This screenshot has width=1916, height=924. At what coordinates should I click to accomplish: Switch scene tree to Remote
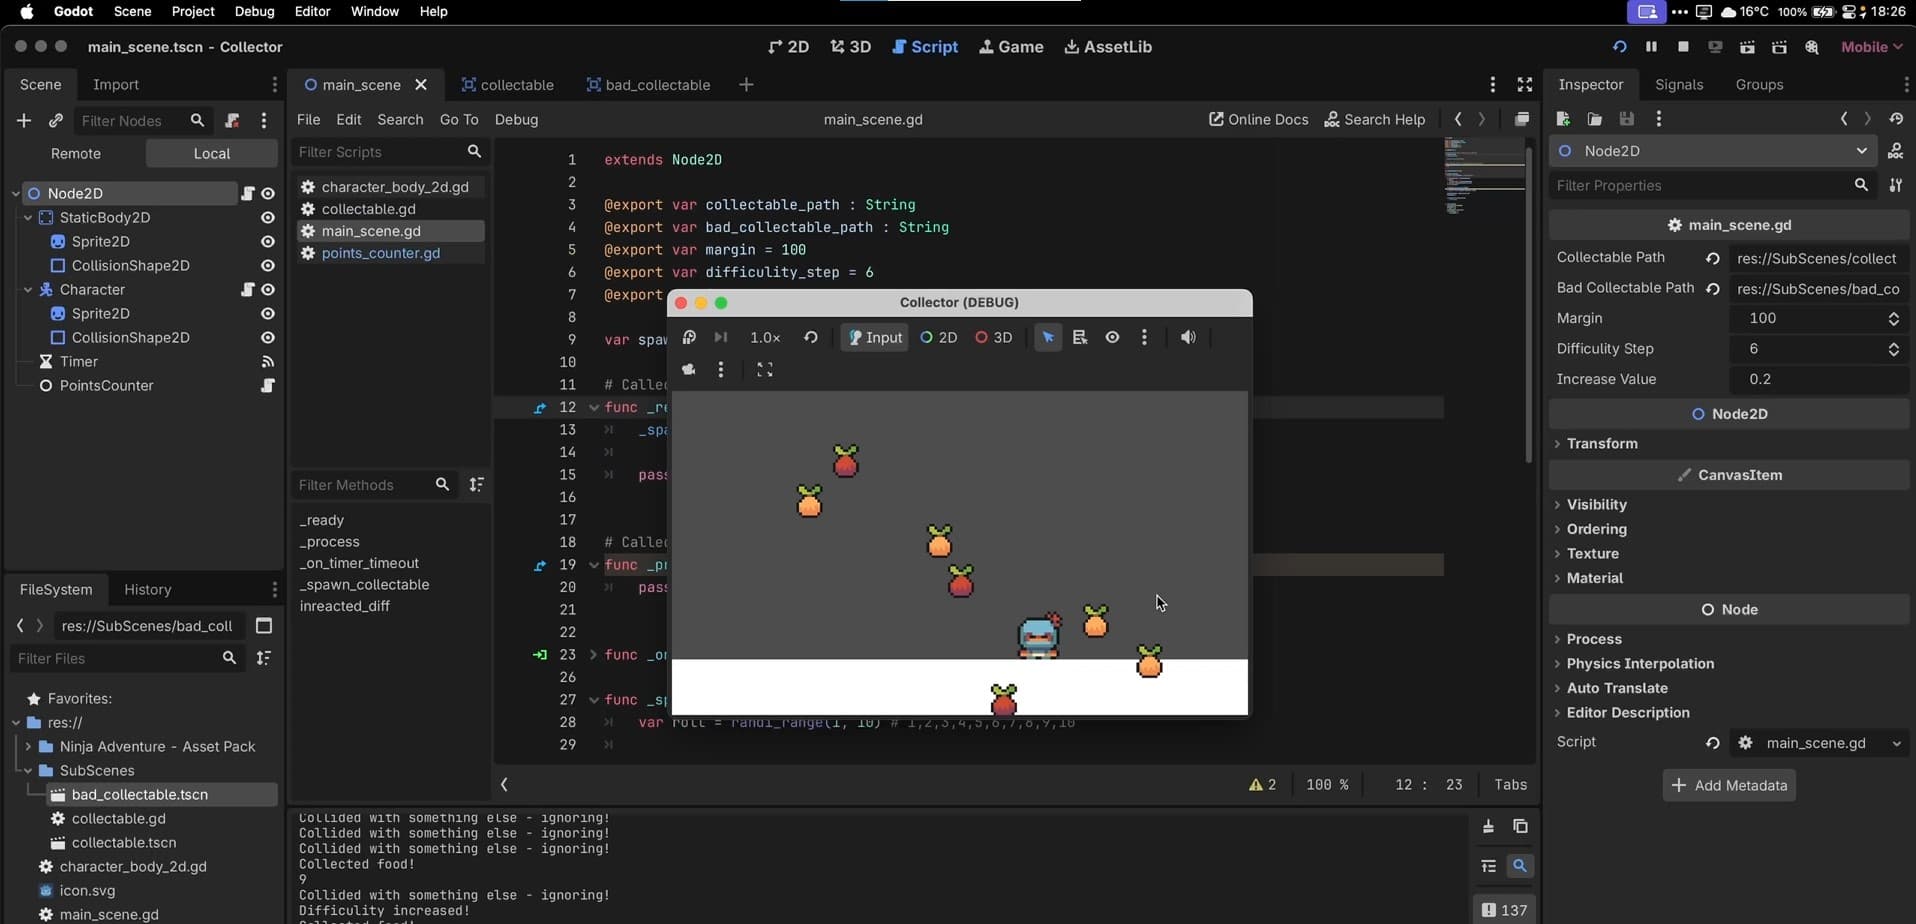pos(76,154)
